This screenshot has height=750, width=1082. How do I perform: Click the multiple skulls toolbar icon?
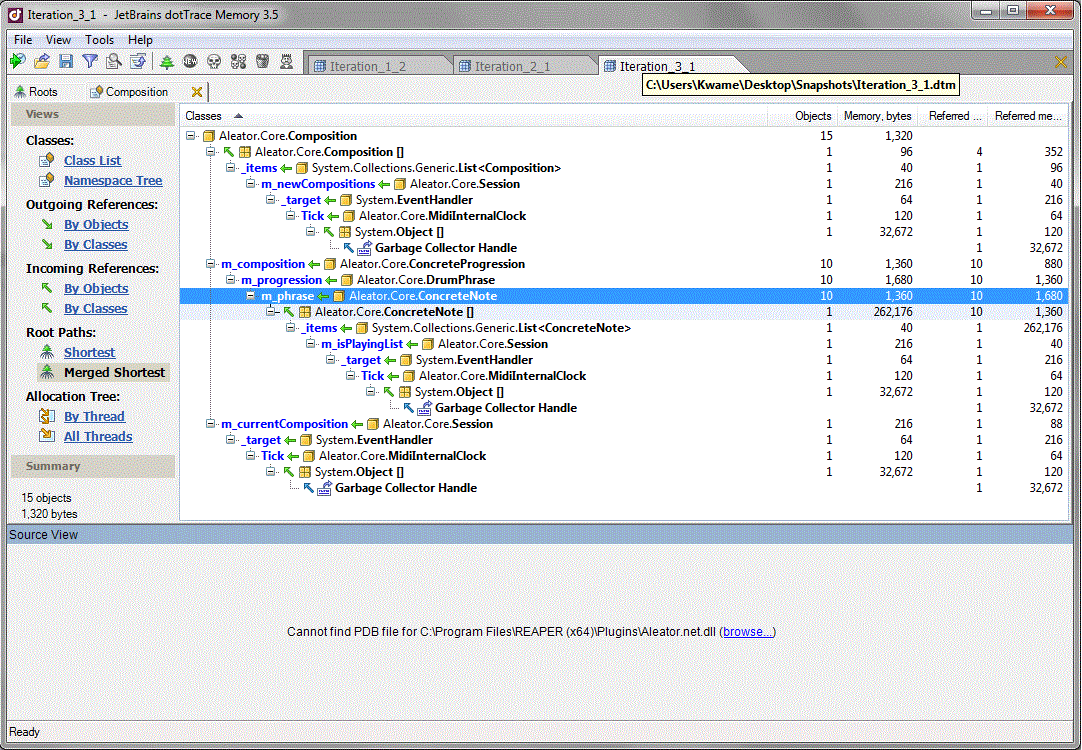coord(239,62)
